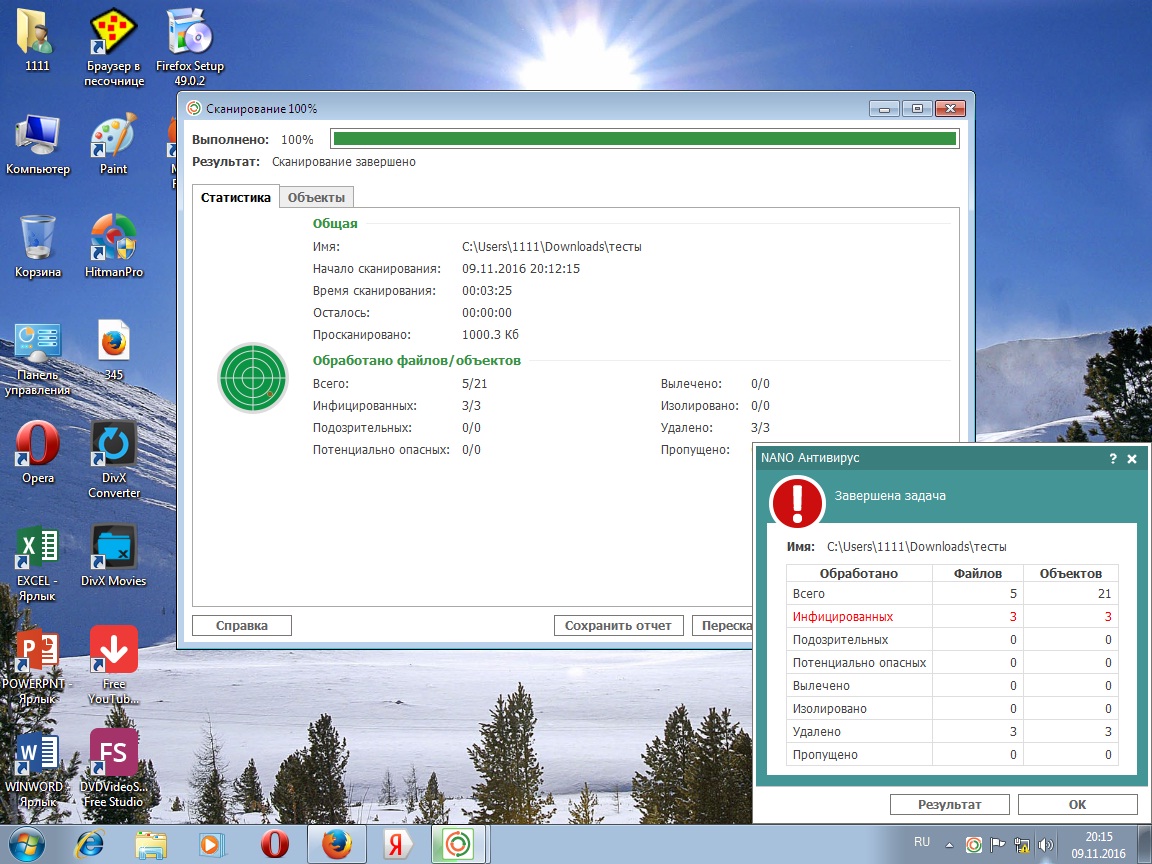Click the green scan progress bar
Viewport: 1152px width, 864px height.
(x=644, y=139)
